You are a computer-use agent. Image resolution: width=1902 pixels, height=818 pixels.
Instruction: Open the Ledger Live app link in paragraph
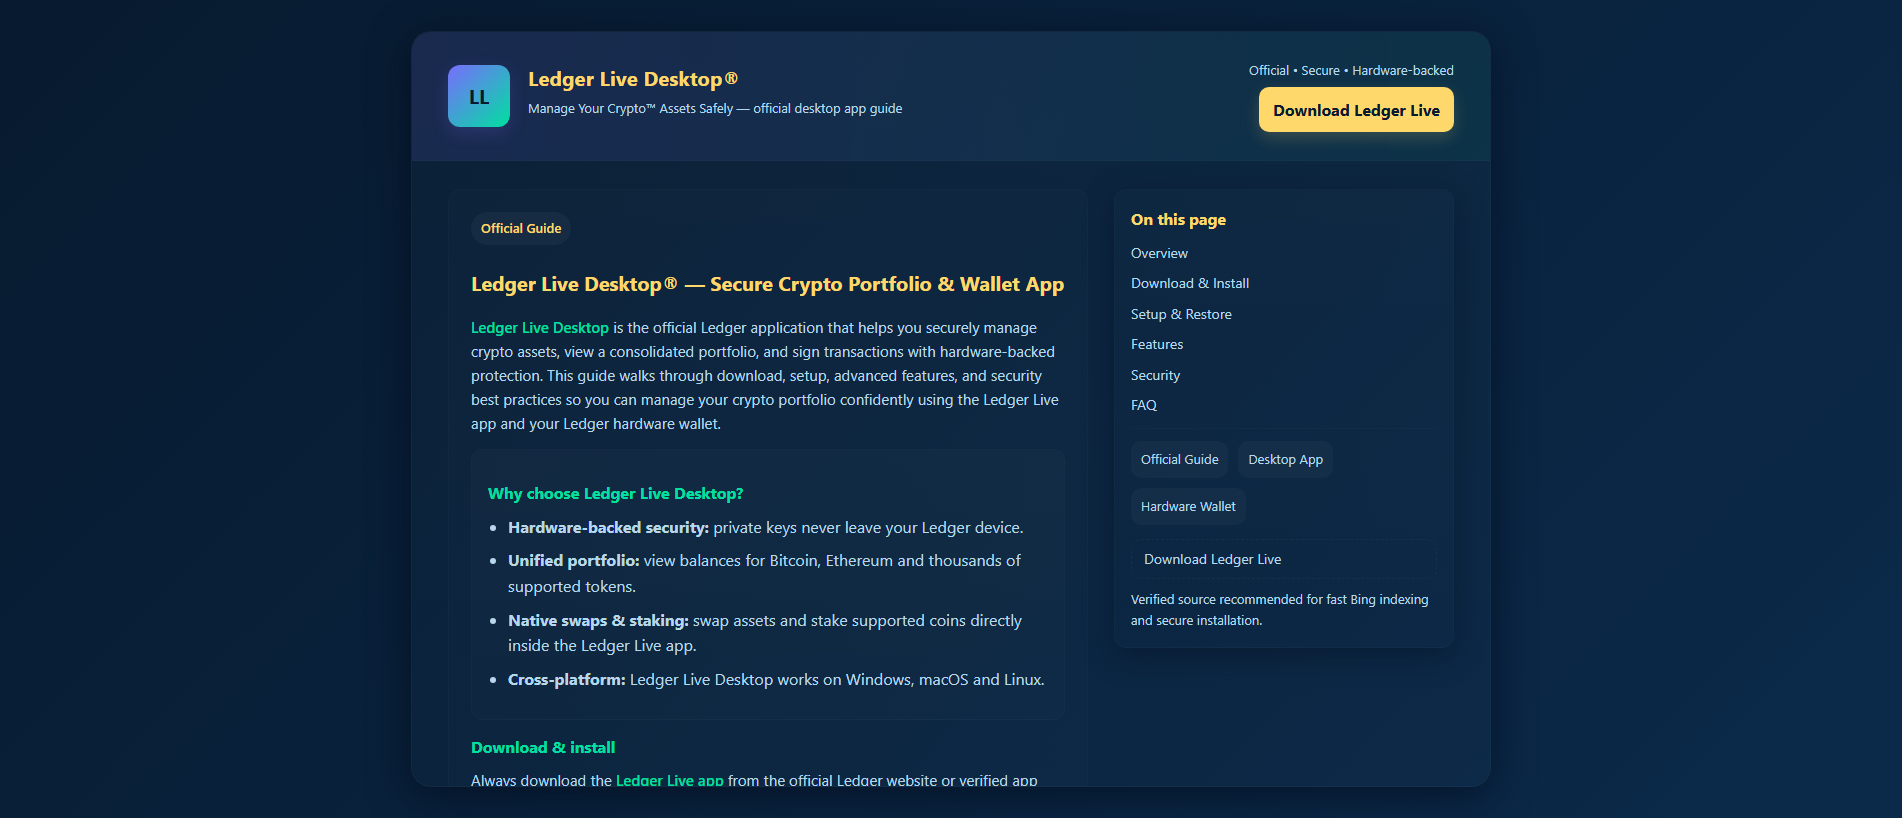[x=670, y=780]
